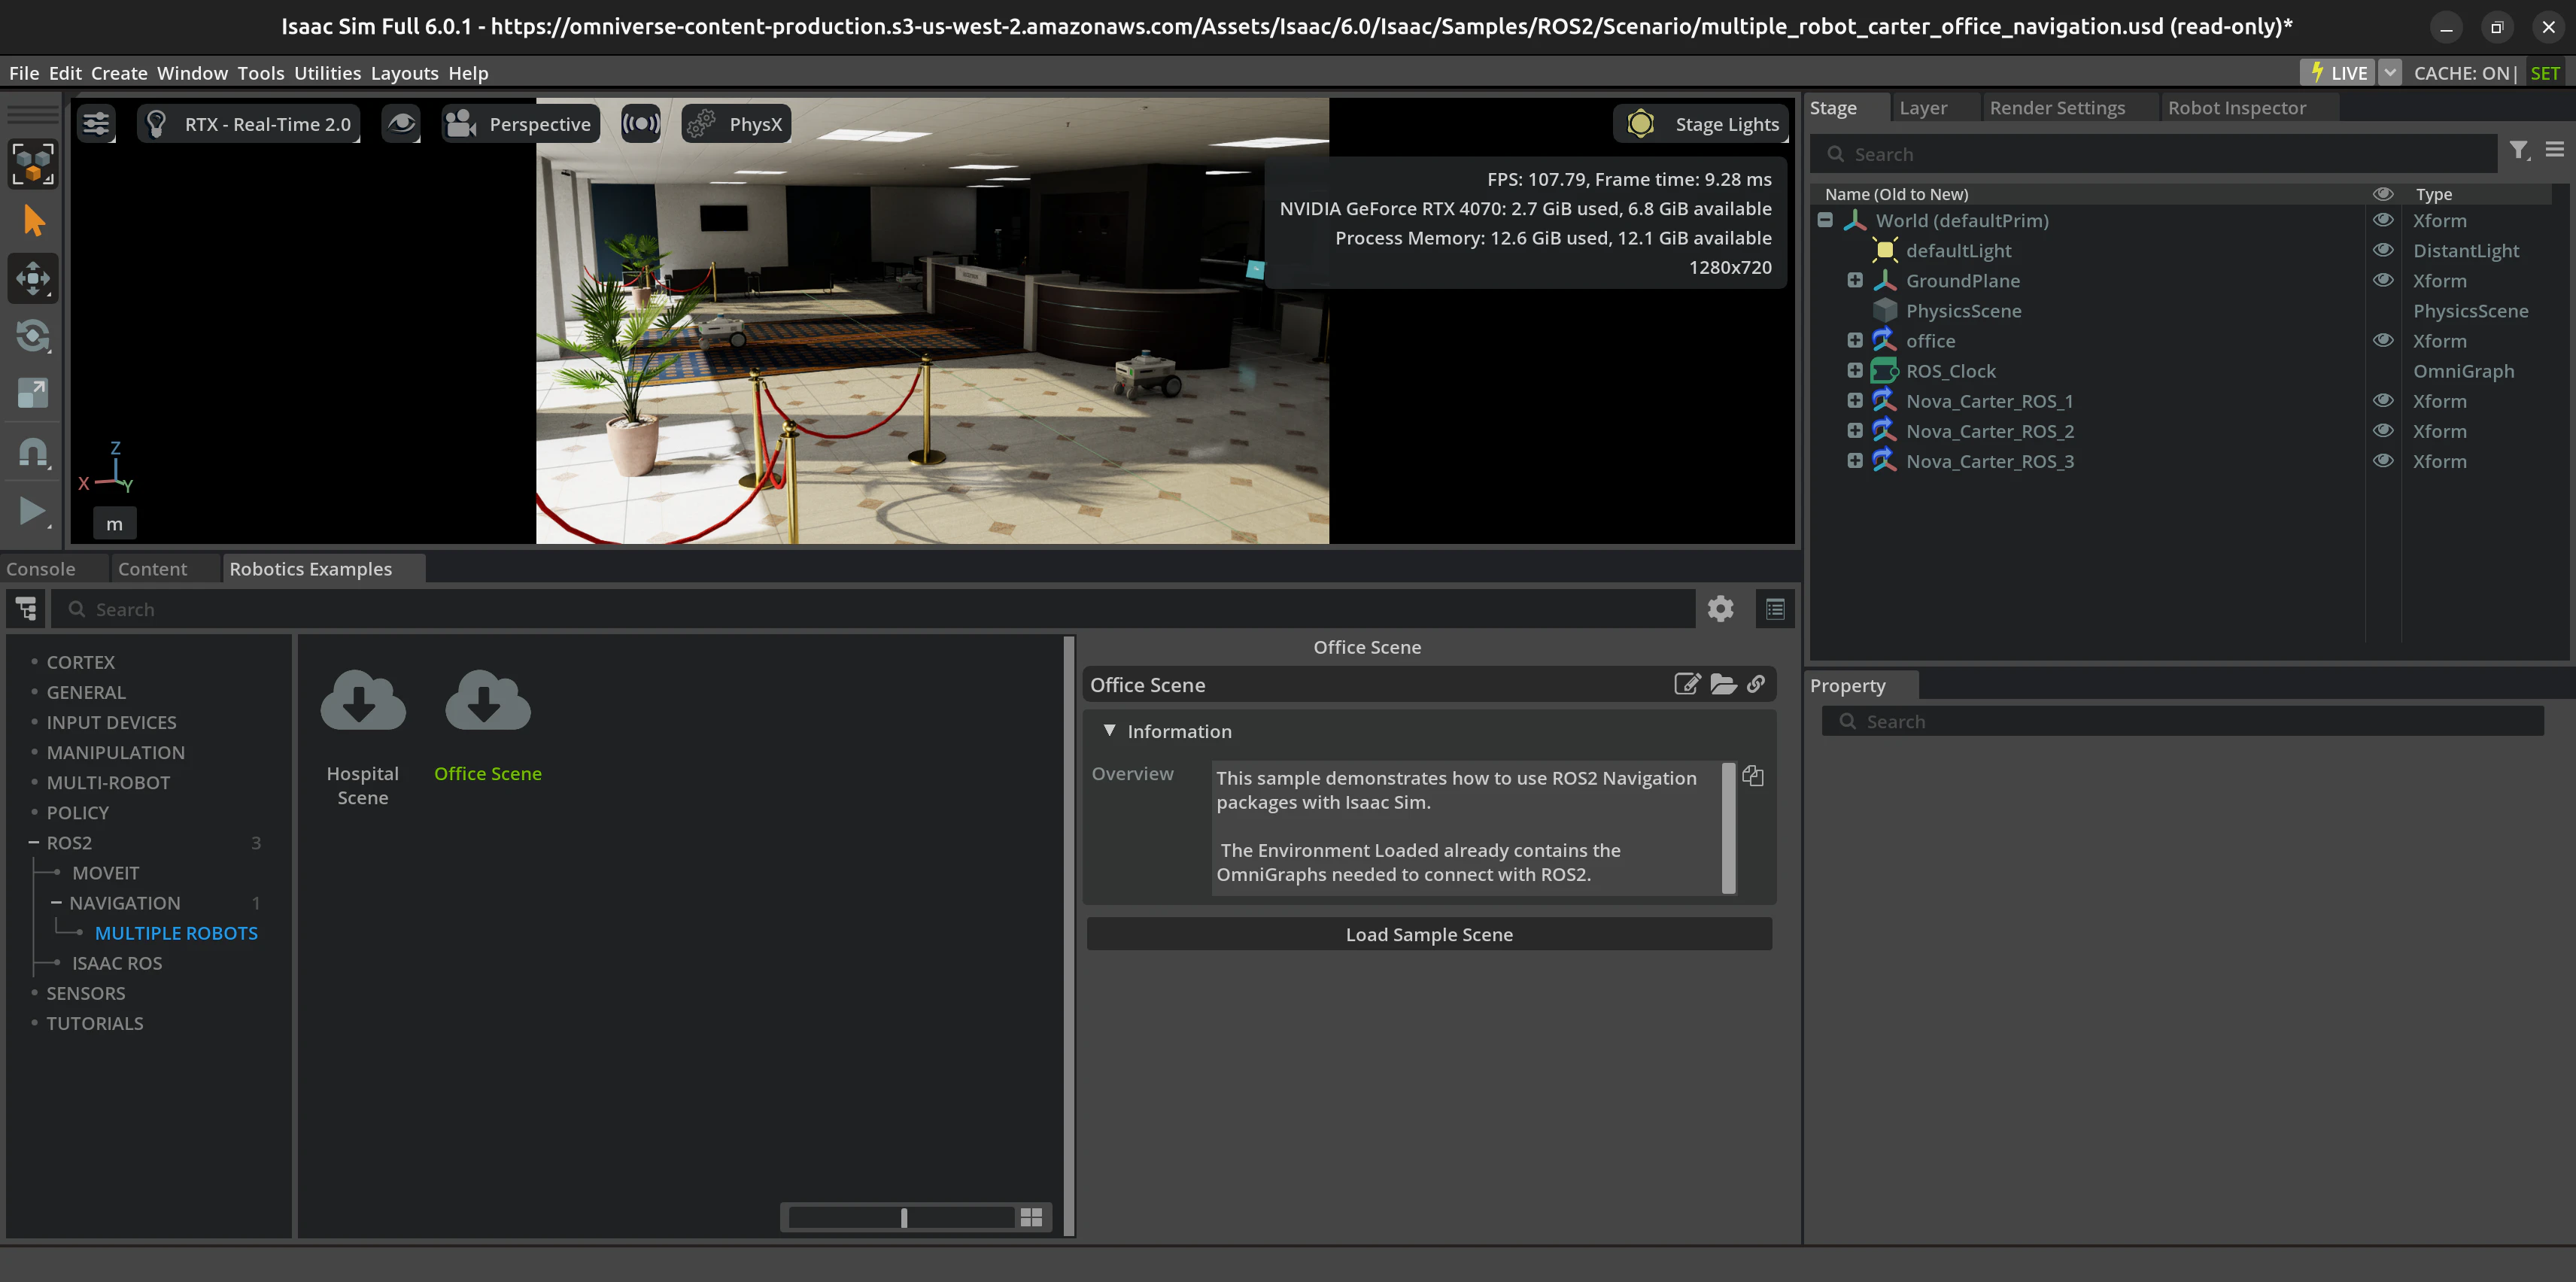Open the PhysX viewport menu

pos(736,124)
